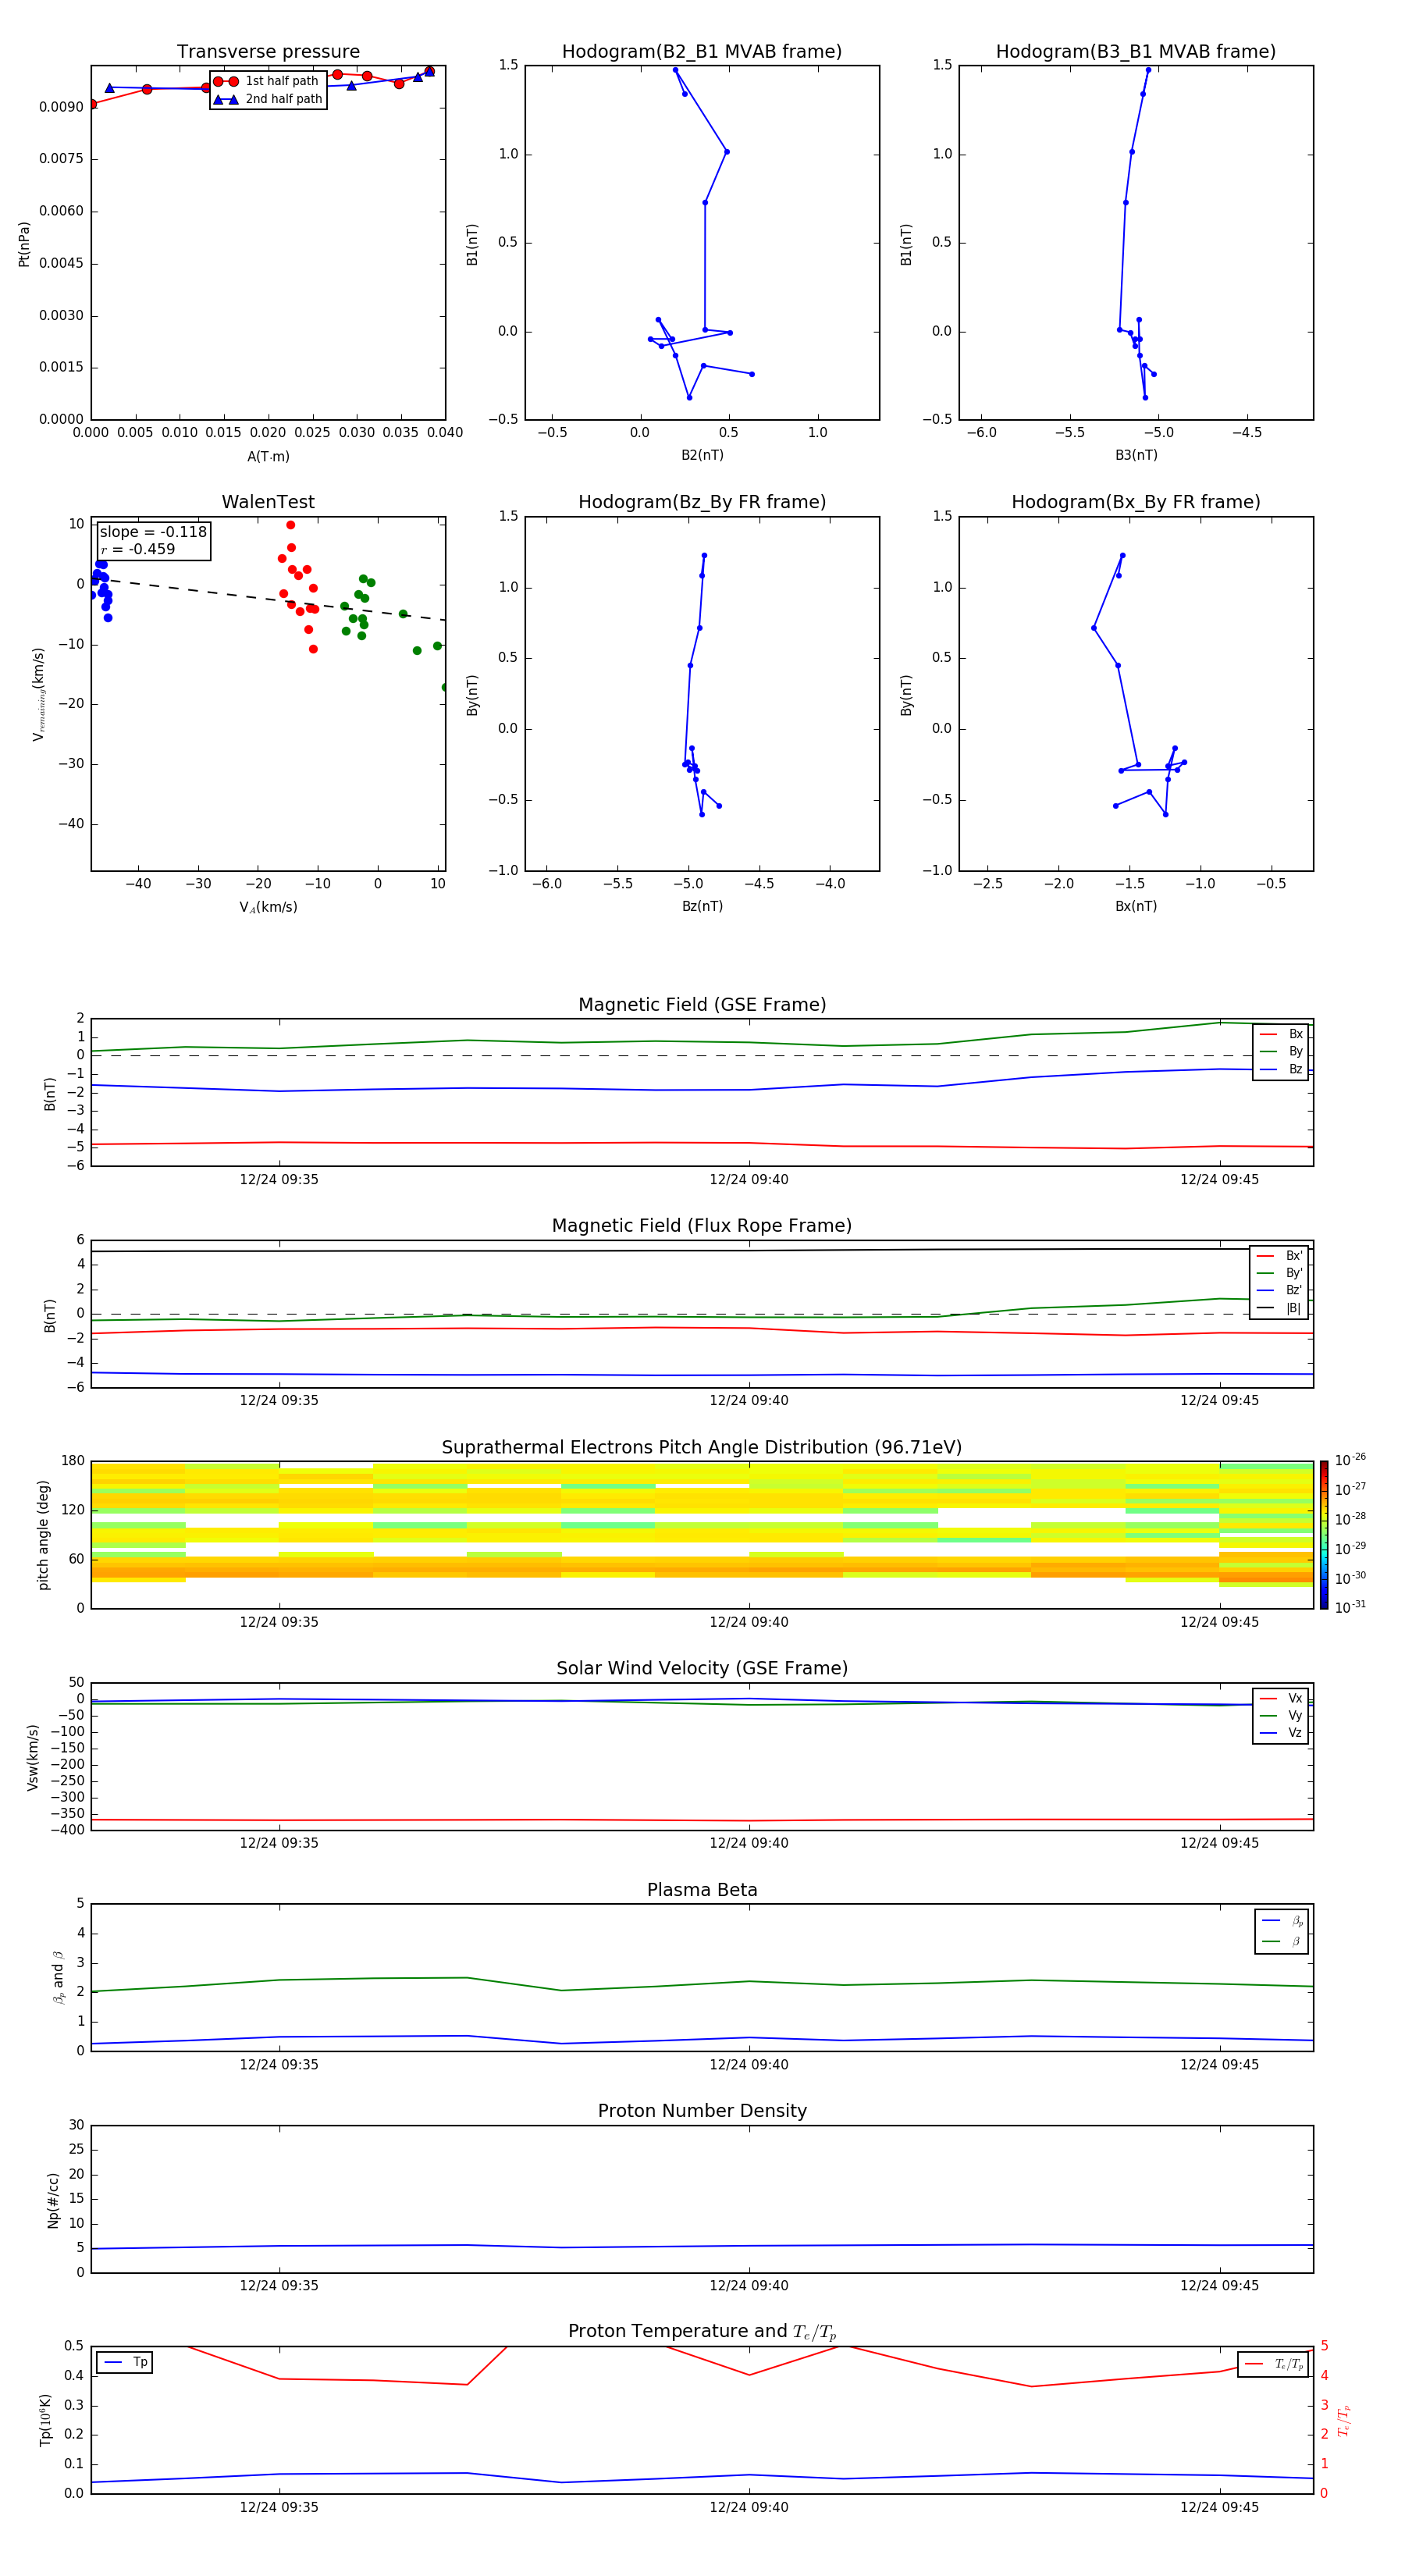Image resolution: width=1405 pixels, height=2576 pixels.
Task: Click the "Hodogram(Bz_By FR frame)" title
Action: 702,502
